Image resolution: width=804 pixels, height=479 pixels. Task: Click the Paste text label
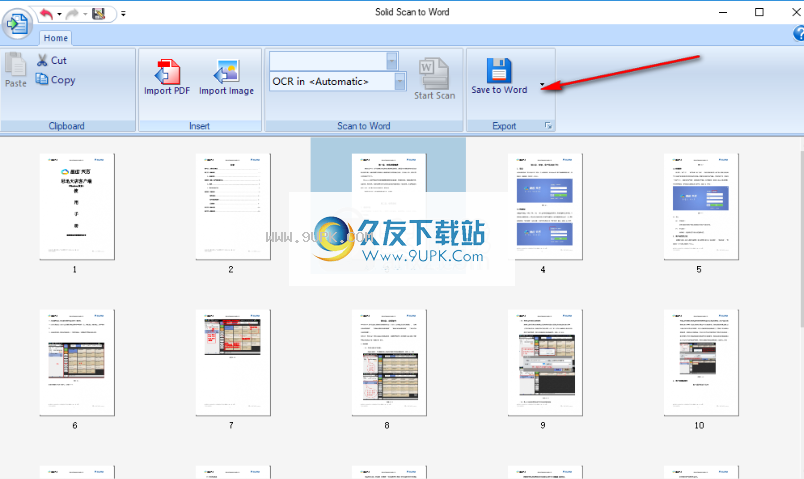click(16, 83)
